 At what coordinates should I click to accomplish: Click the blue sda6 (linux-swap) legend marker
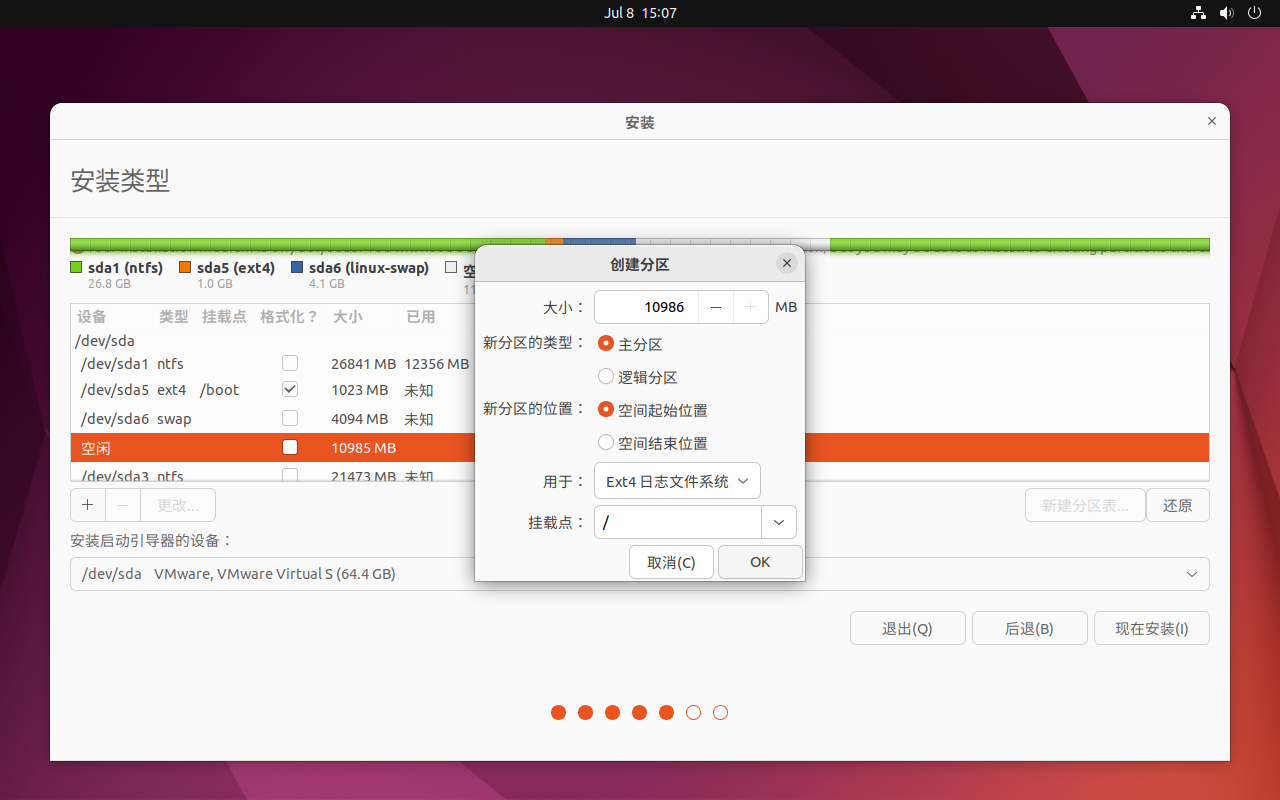[296, 267]
